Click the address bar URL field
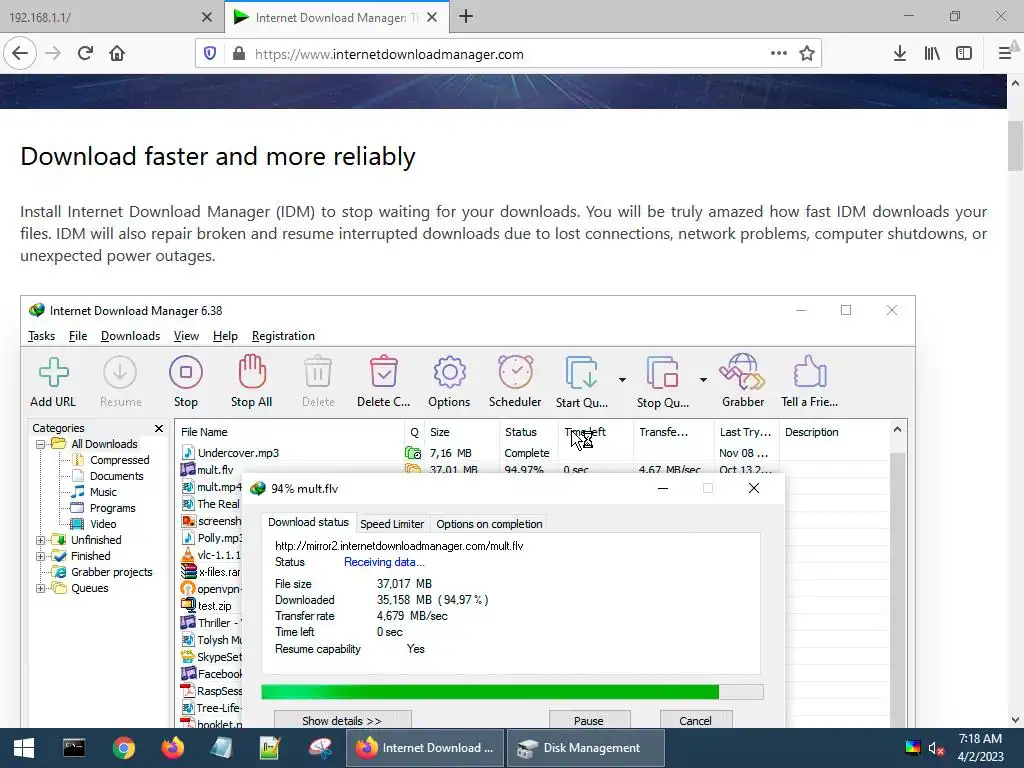 click(x=509, y=54)
